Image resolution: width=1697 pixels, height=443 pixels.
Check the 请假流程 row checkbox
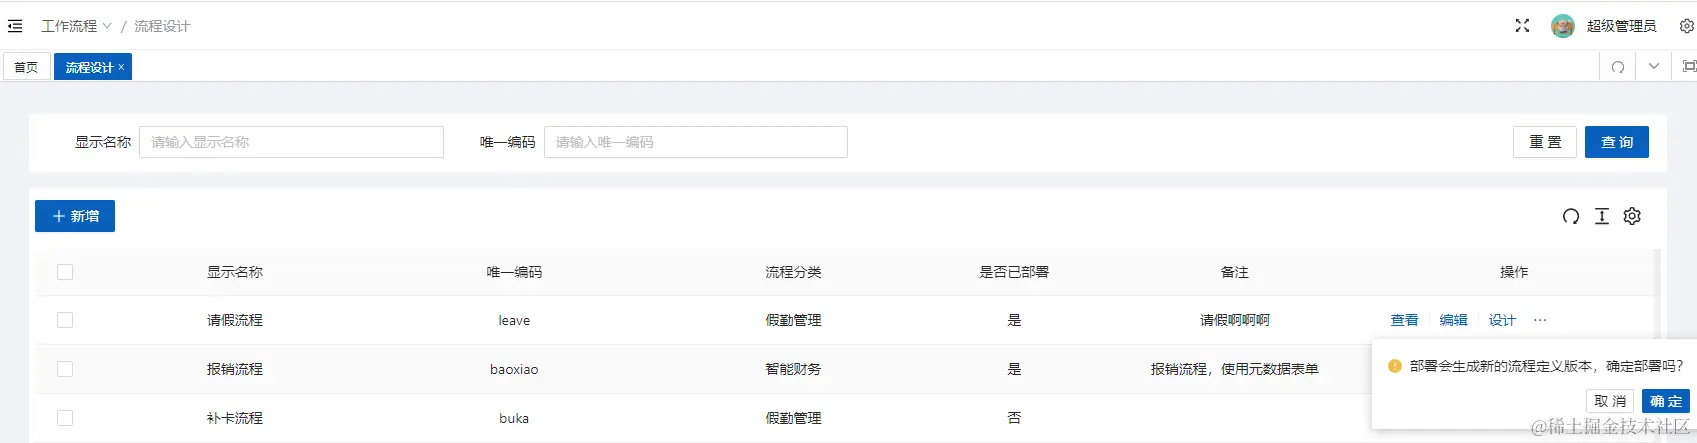point(65,320)
